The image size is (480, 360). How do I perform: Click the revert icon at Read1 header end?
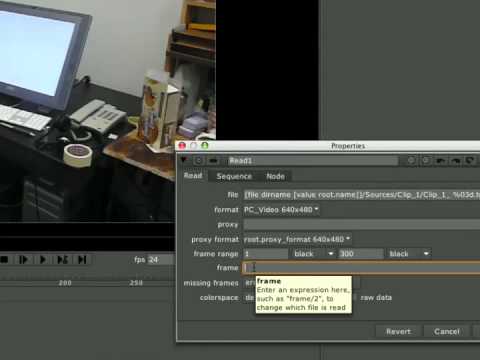coord(470,161)
